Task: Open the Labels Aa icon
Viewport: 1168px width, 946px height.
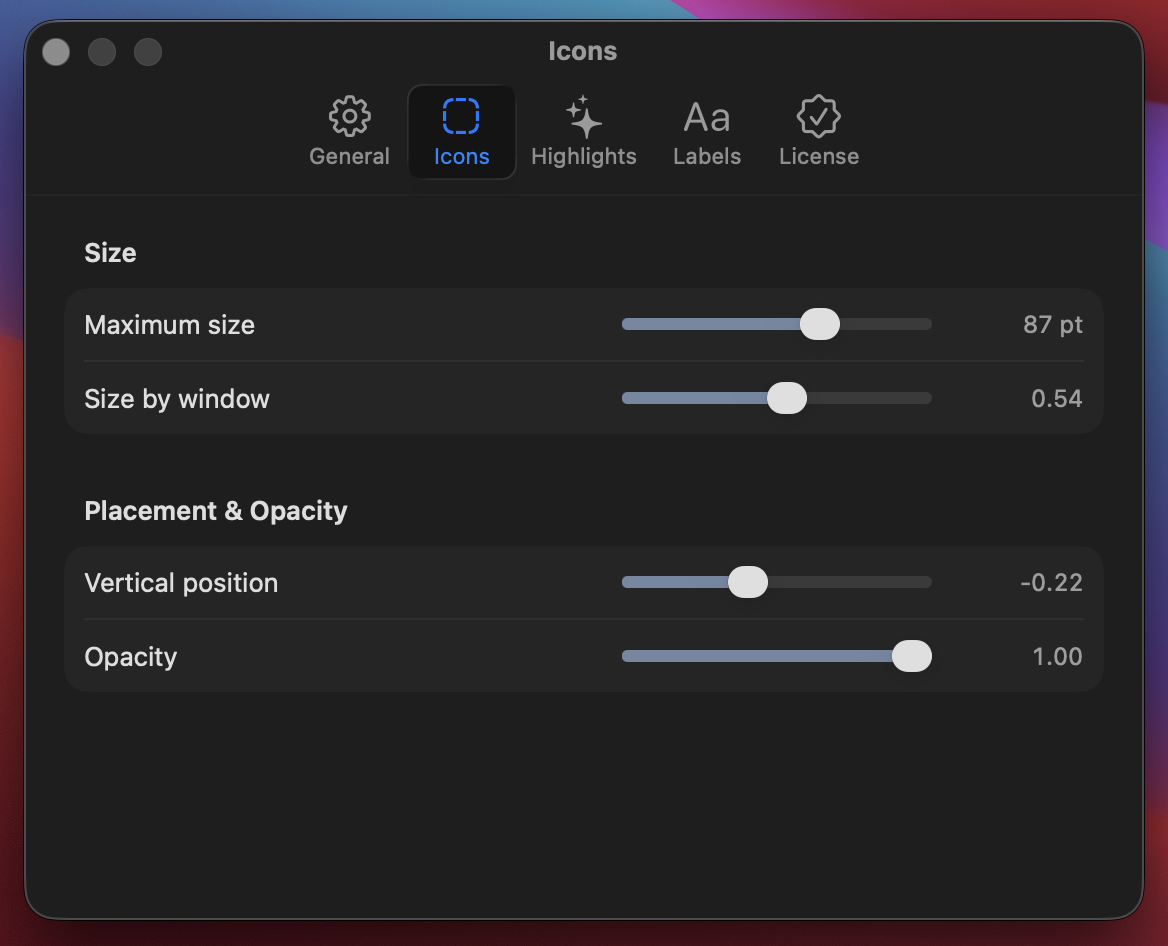Action: coord(707,118)
